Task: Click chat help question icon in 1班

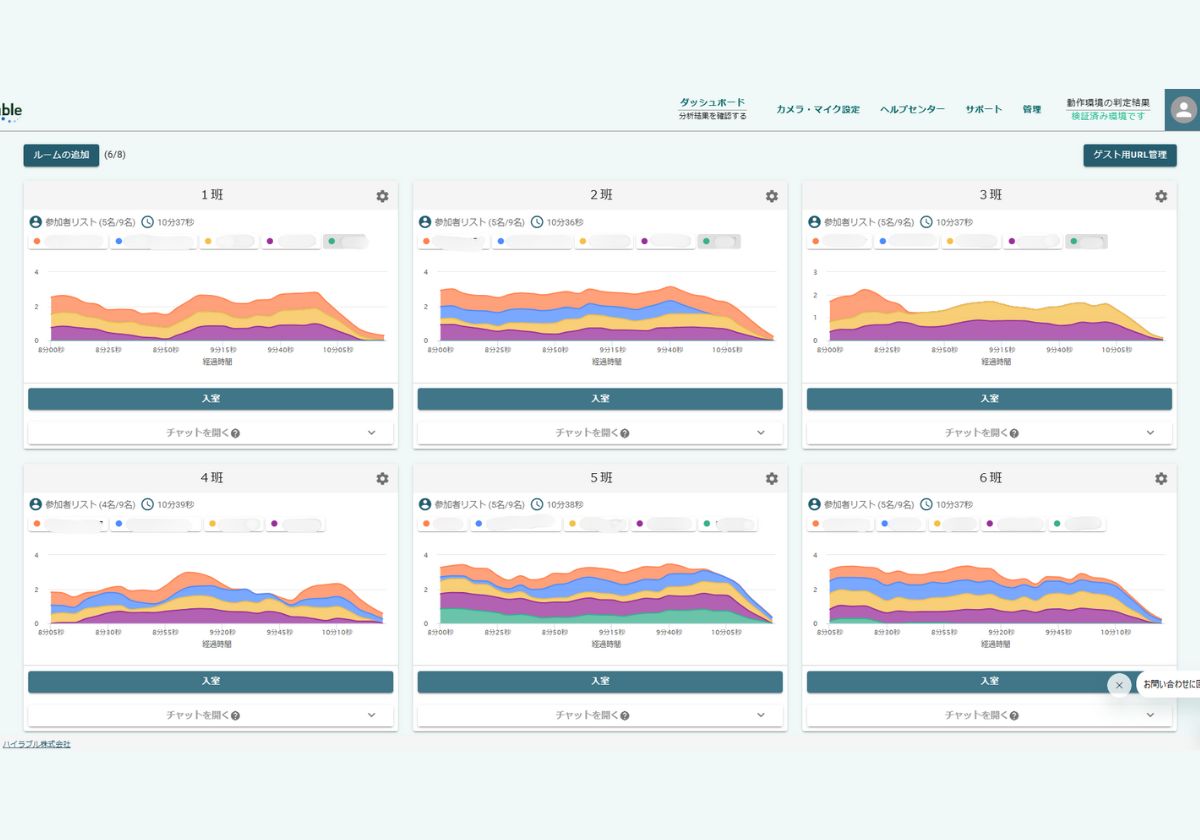Action: [x=235, y=434]
